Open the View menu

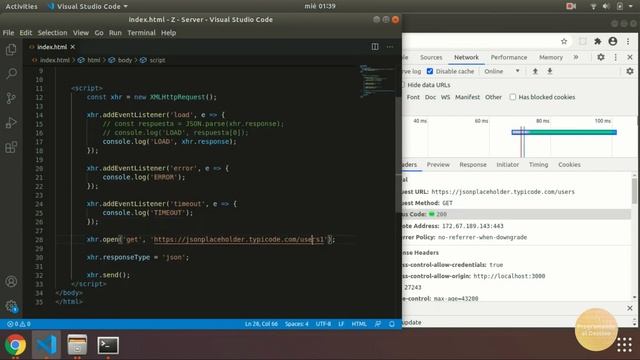[x=81, y=33]
